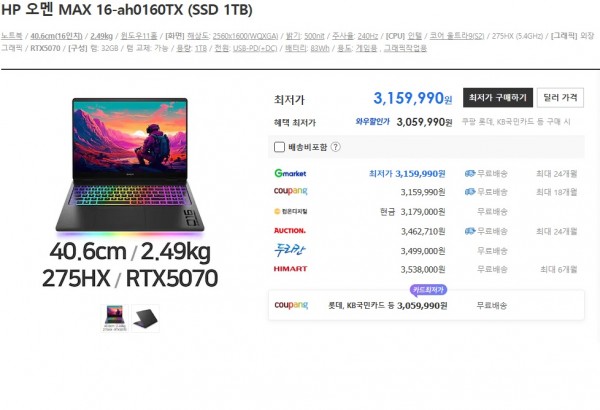Click the Coupang logo in seller list
This screenshot has width=600, height=410.
pyautogui.click(x=290, y=191)
